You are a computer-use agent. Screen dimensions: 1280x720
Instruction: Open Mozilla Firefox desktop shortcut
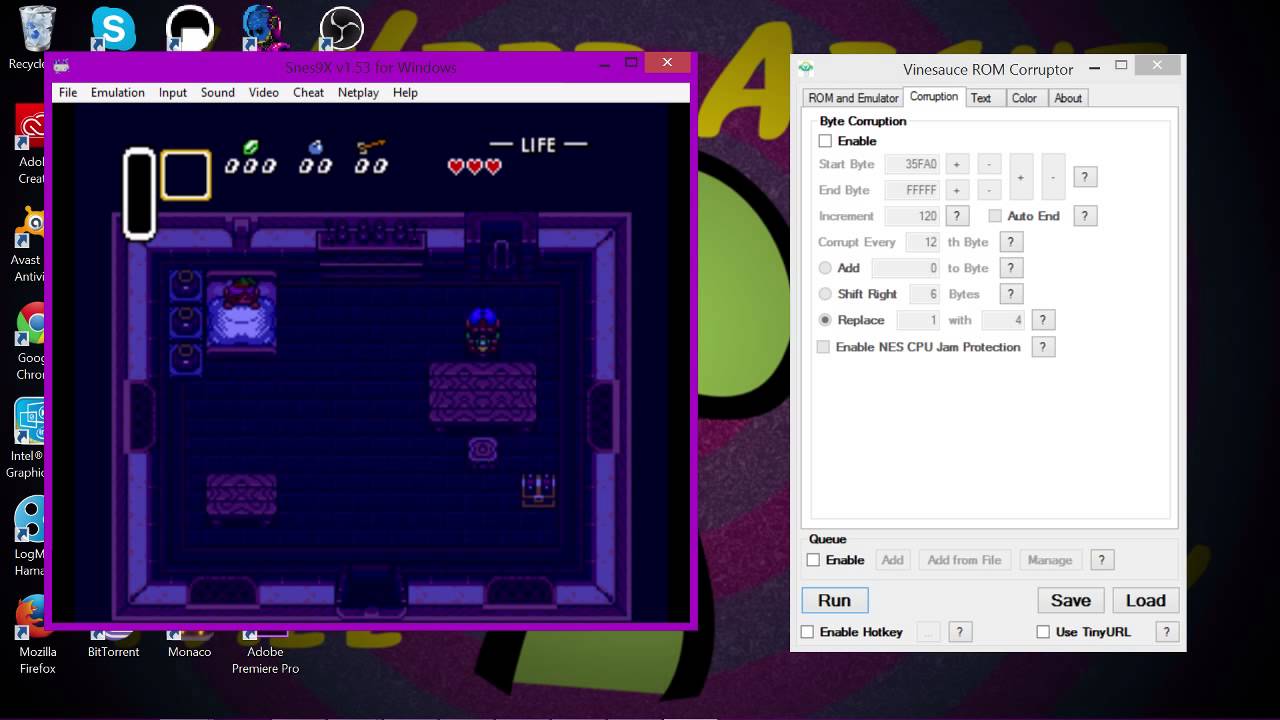[37, 637]
